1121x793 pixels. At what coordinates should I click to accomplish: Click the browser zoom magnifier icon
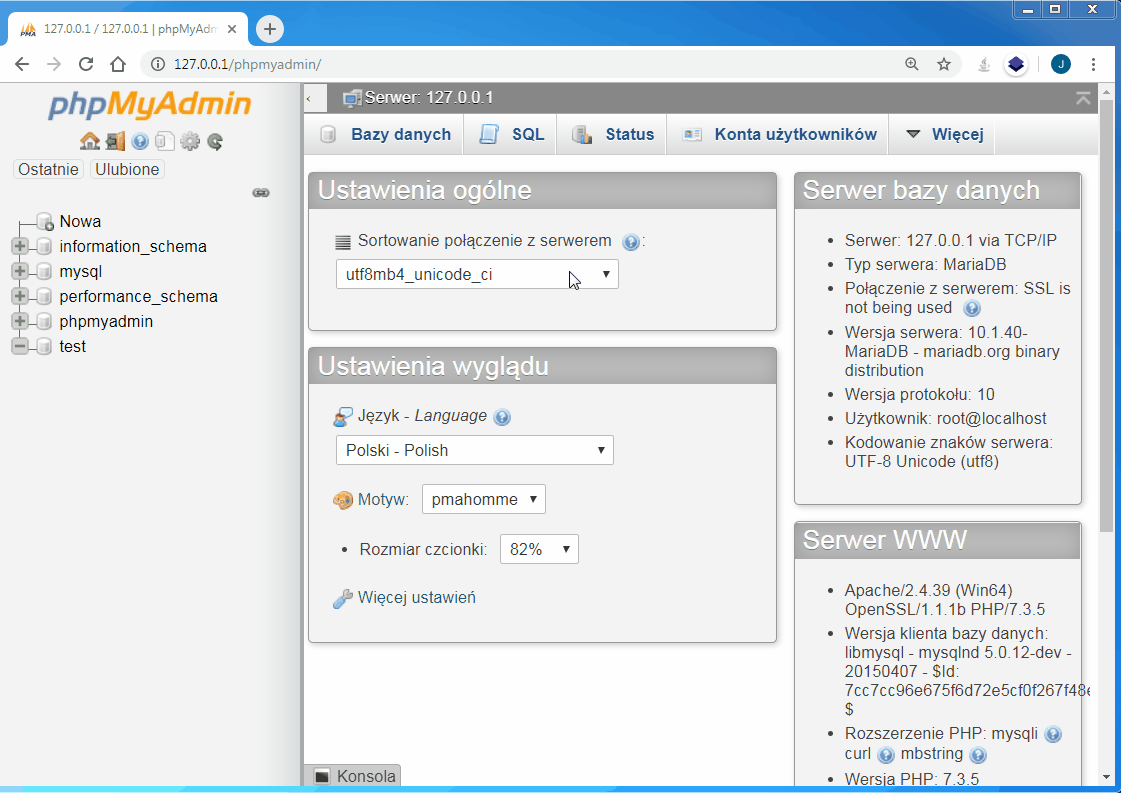[x=912, y=64]
